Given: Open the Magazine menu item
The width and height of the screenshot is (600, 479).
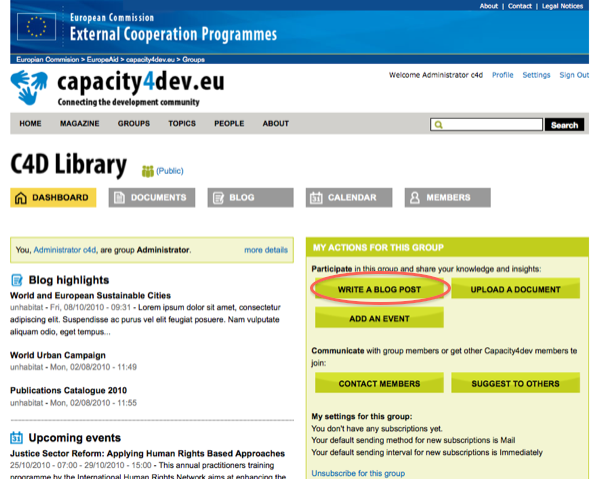Looking at the screenshot, I should coord(79,124).
